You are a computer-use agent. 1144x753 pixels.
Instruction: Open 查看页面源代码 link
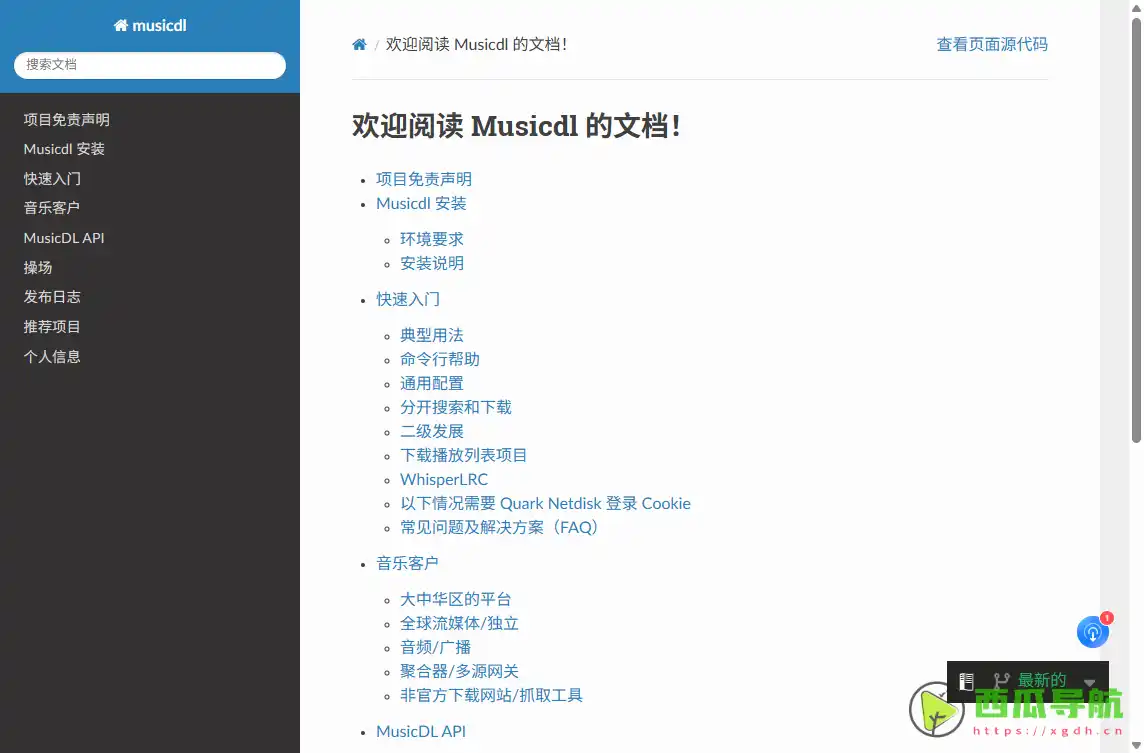(992, 45)
